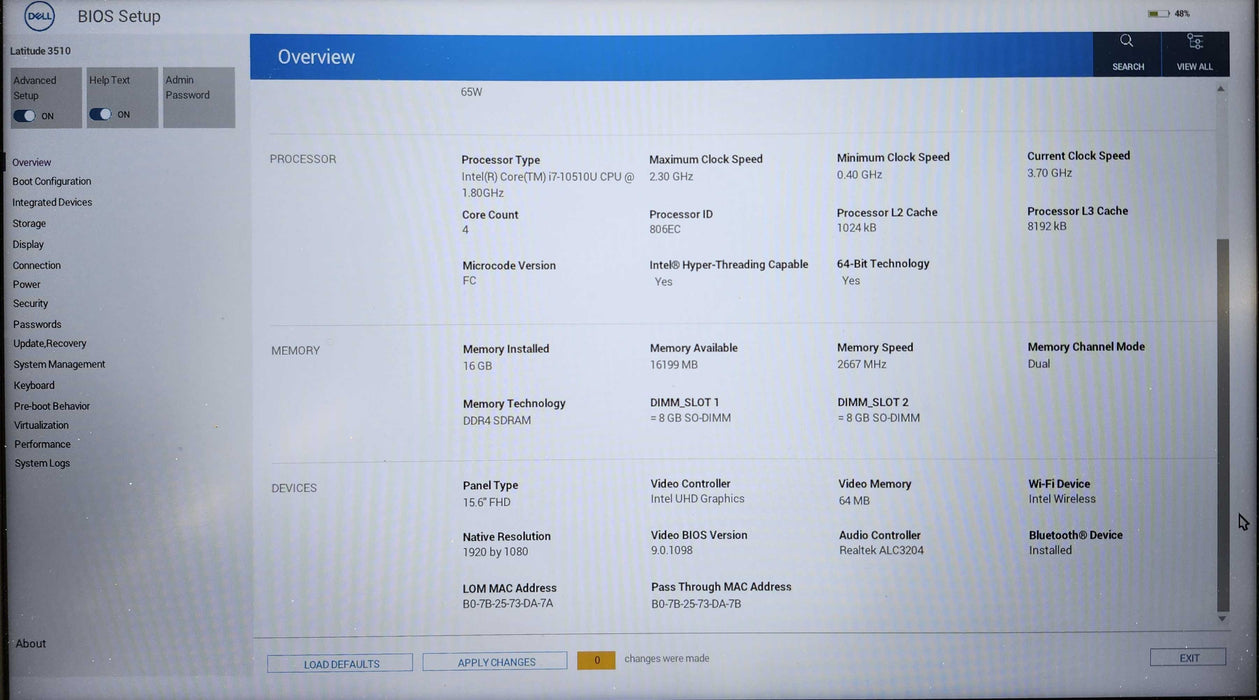Toggle Advanced Setup off

tap(25, 114)
